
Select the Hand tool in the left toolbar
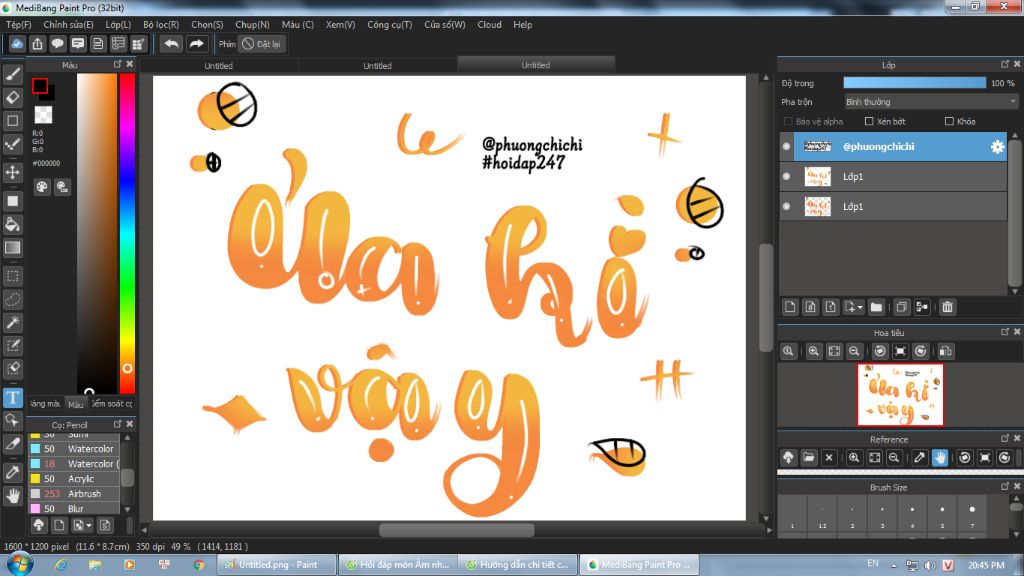pos(12,496)
